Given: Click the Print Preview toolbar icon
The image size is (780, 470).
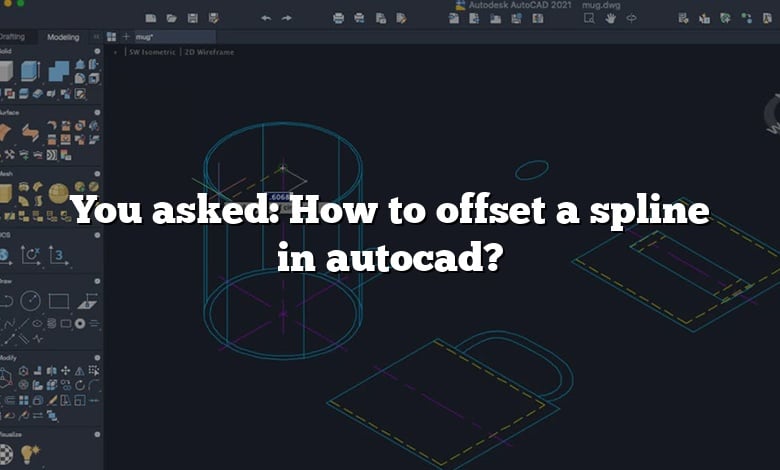Looking at the screenshot, I should click(x=359, y=18).
